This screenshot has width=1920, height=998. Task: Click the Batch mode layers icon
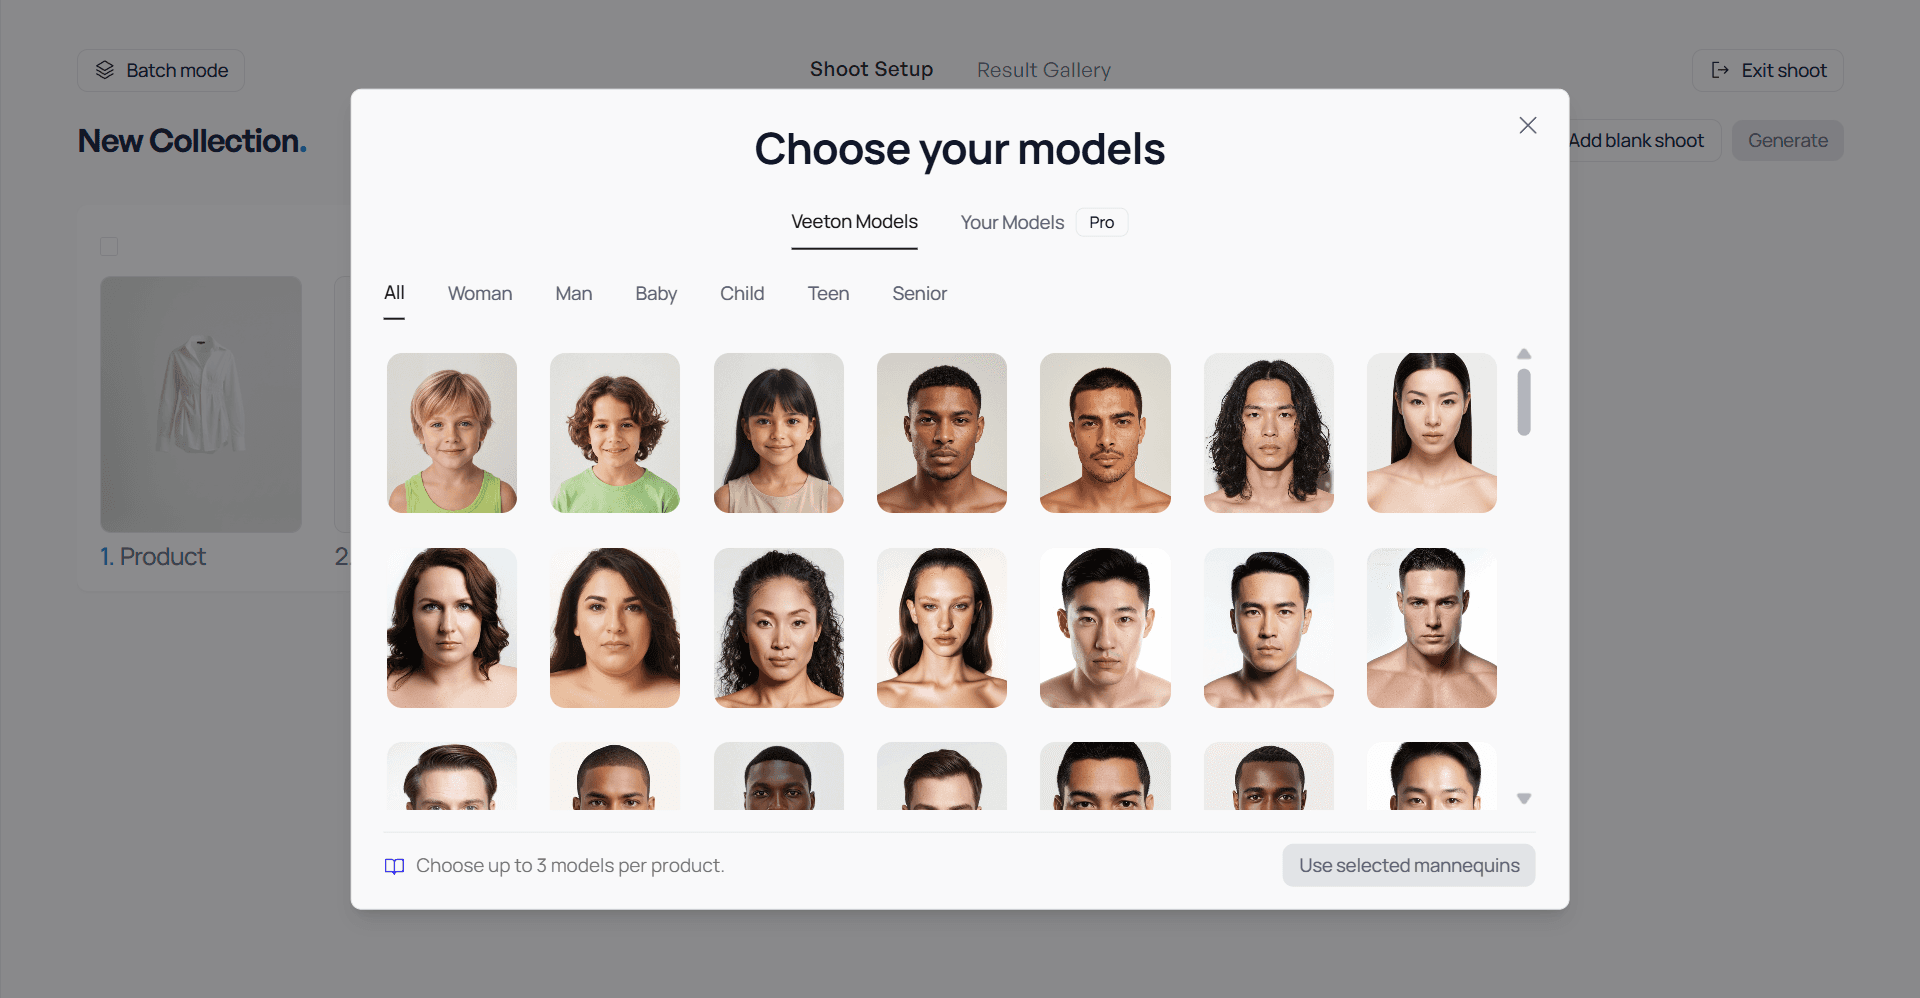(105, 70)
